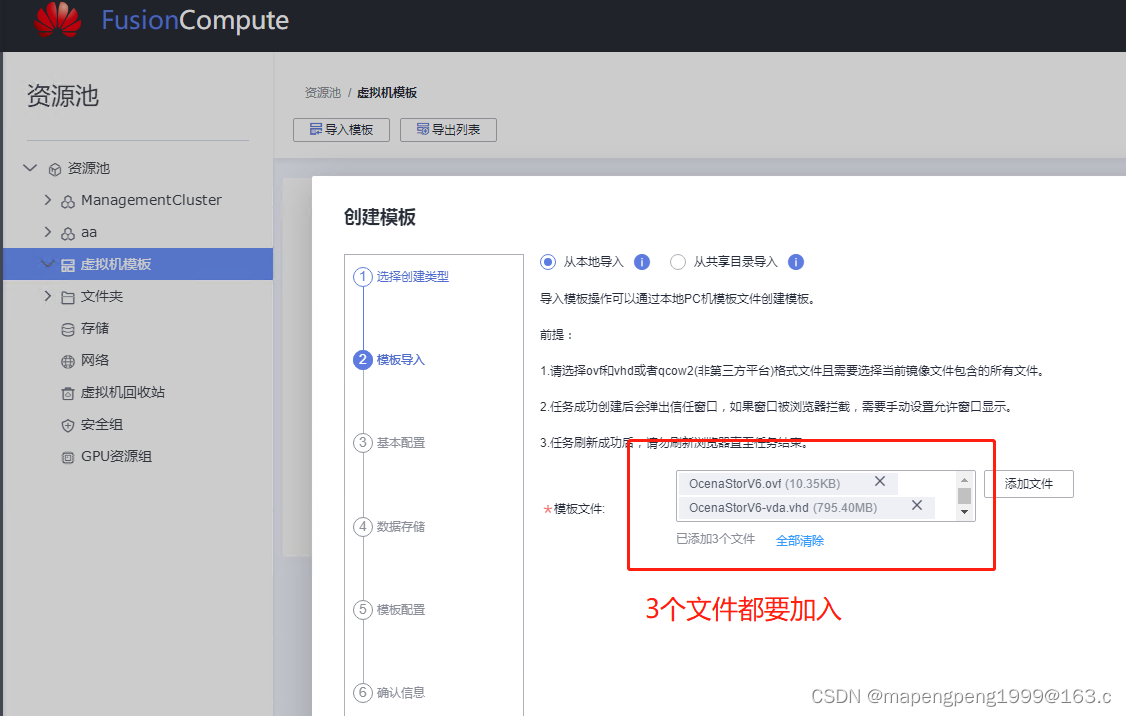Click the file list scroll up arrow
1126x716 pixels.
964,480
